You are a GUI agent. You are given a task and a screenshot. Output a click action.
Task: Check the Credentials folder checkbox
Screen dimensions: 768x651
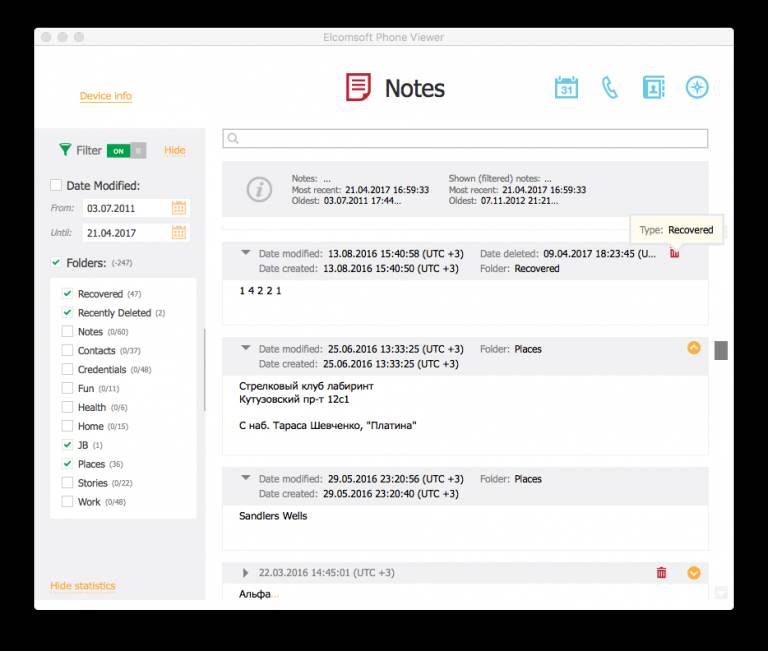coord(67,370)
